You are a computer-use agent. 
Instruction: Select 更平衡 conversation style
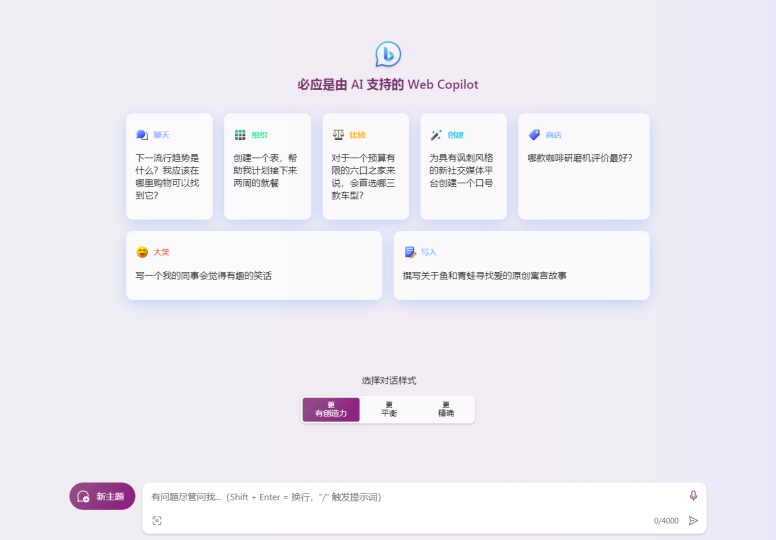pyautogui.click(x=389, y=409)
